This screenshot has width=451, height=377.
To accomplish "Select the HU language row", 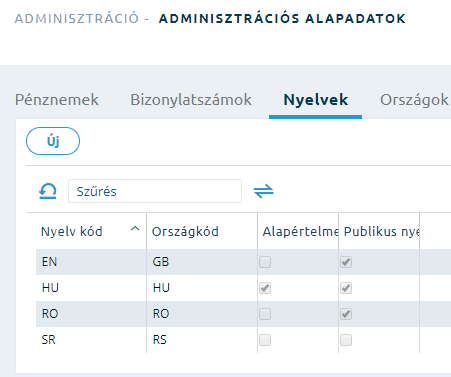I will pyautogui.click(x=243, y=288).
